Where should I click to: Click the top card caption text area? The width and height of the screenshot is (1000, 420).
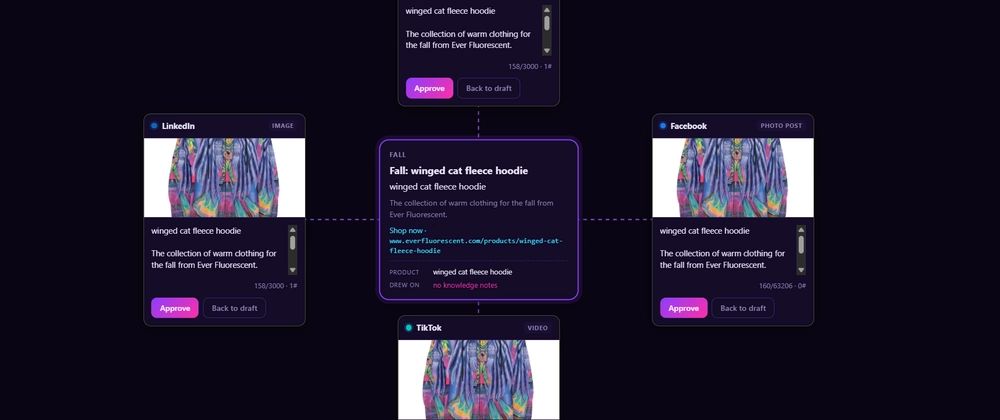coord(473,28)
